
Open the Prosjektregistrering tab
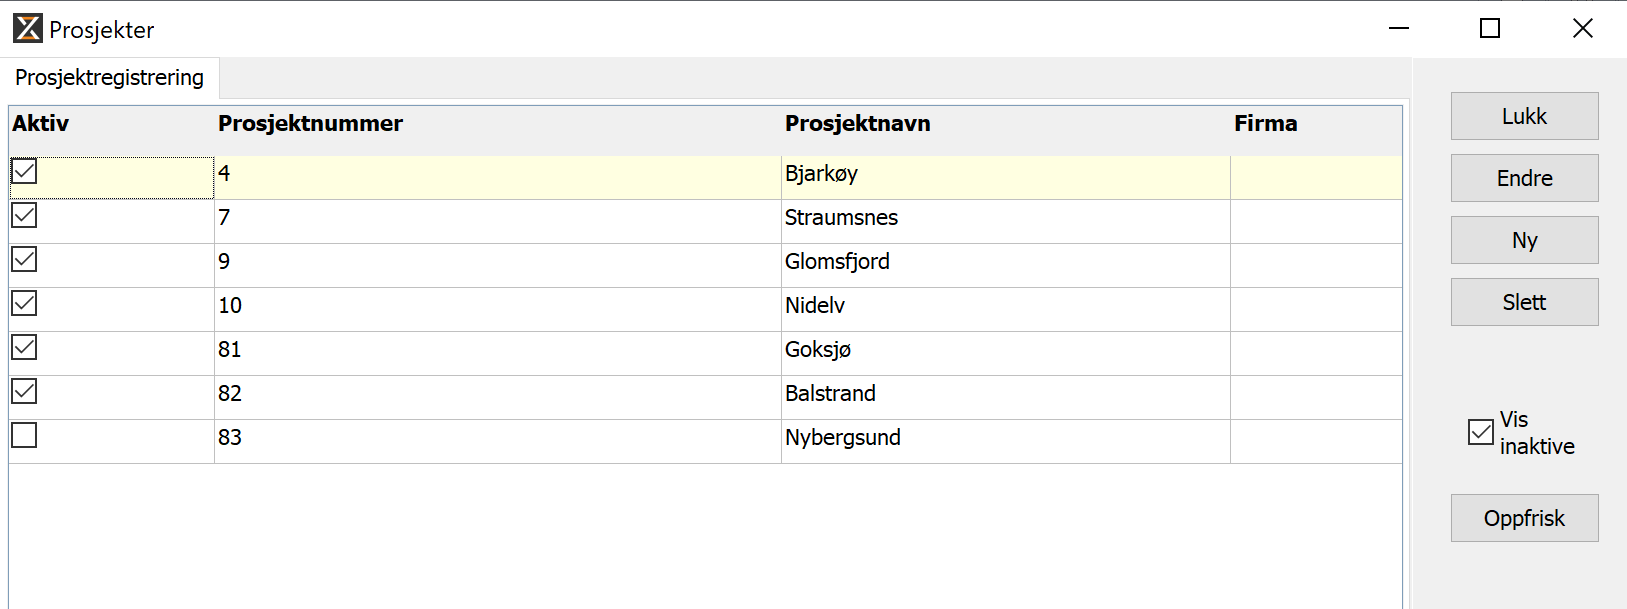tap(110, 78)
